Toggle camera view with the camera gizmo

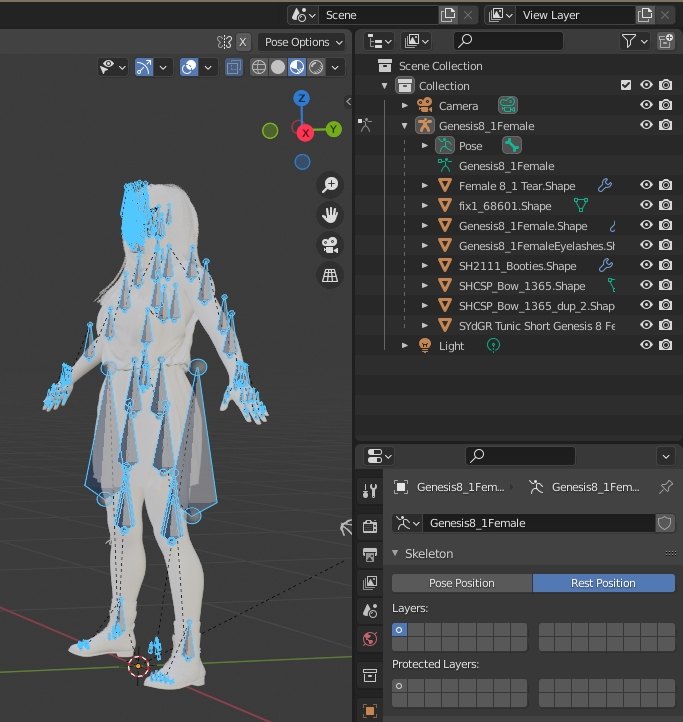[x=329, y=245]
